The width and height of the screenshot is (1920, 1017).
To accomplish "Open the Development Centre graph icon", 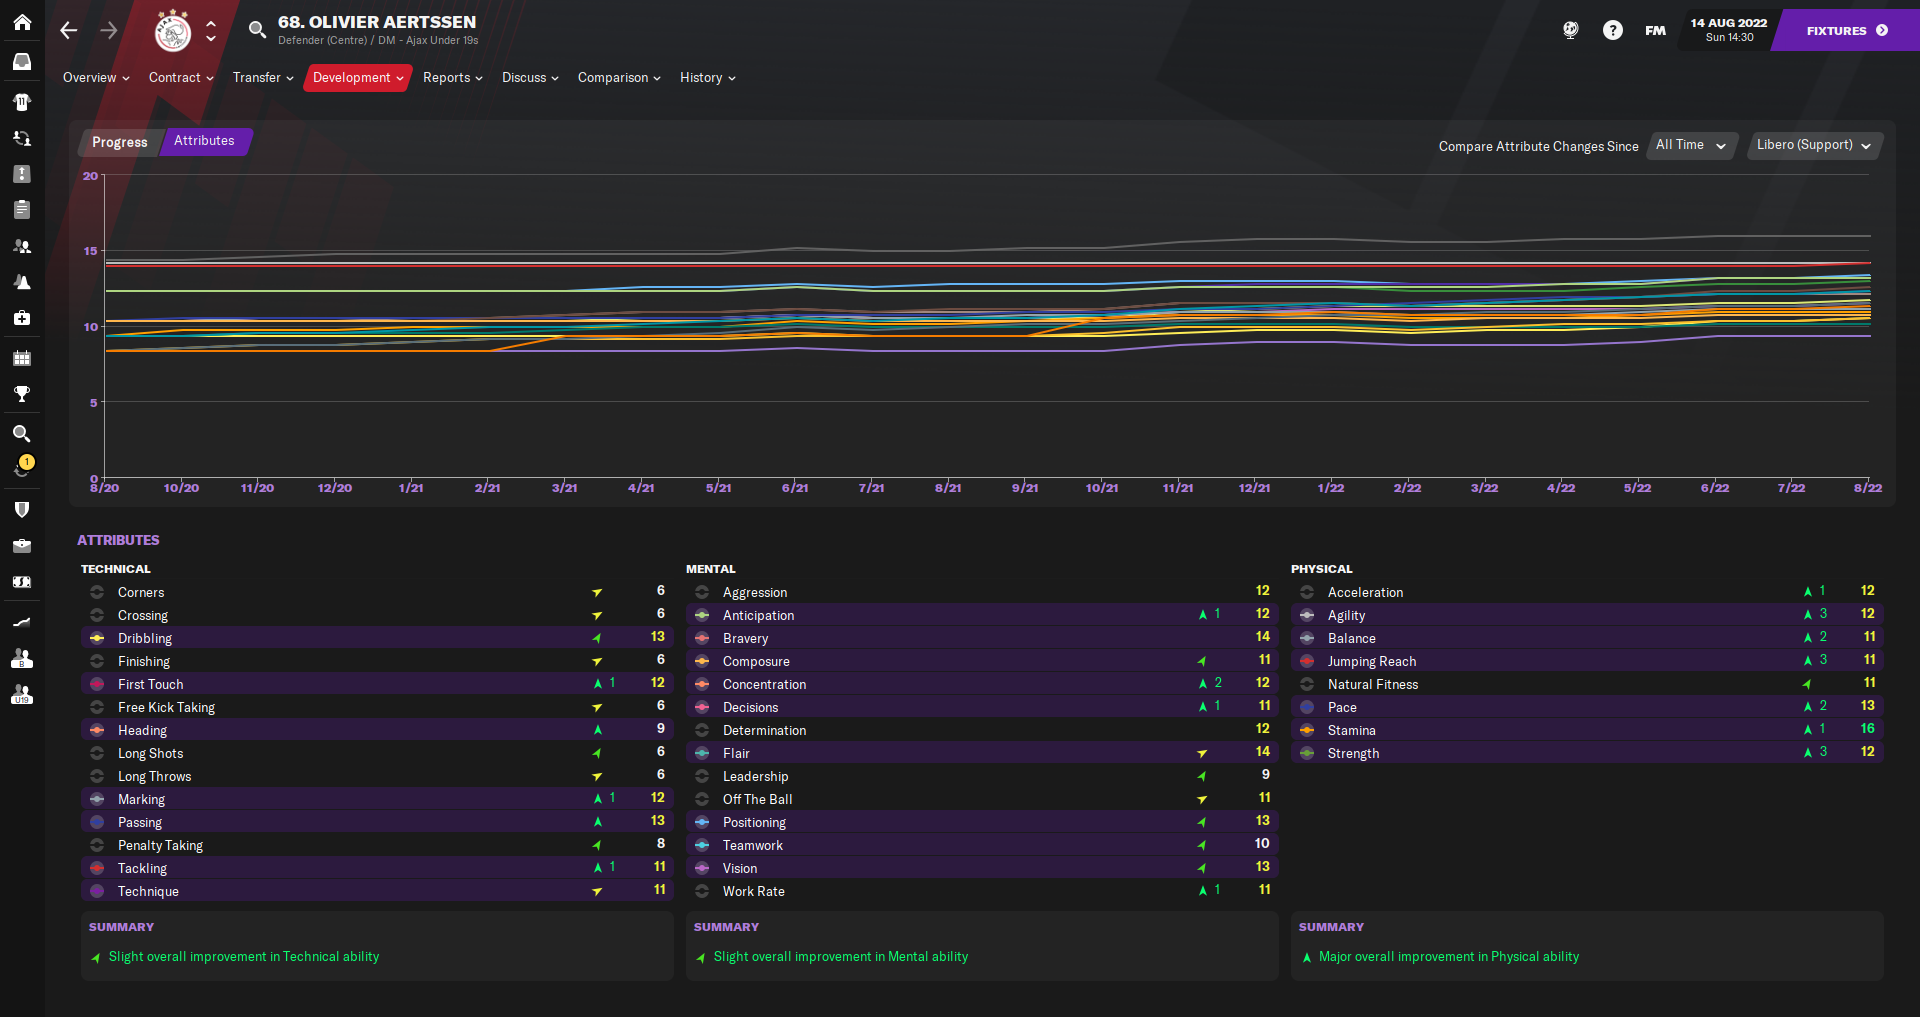I will (22, 622).
